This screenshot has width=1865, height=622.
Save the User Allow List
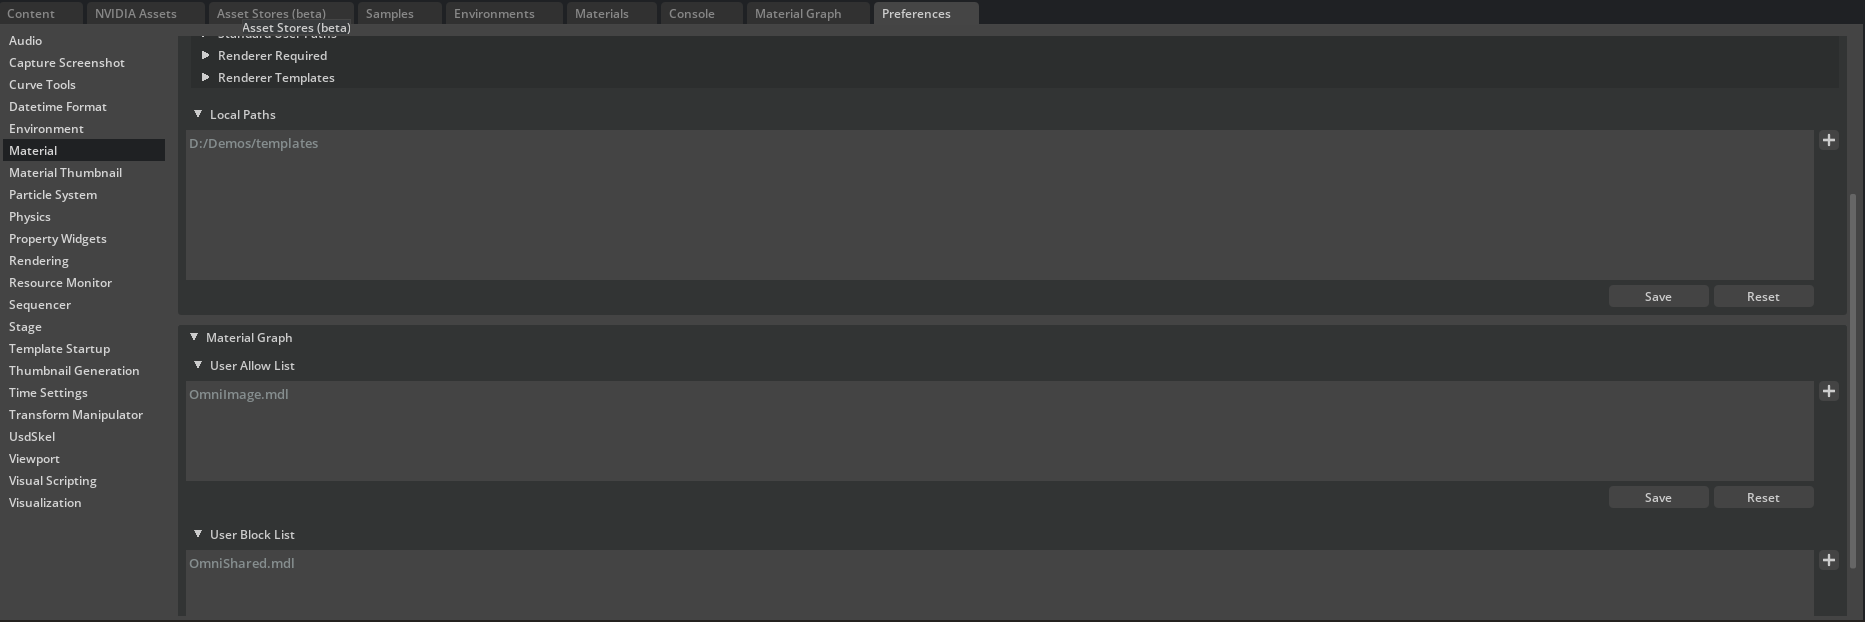click(x=1658, y=497)
